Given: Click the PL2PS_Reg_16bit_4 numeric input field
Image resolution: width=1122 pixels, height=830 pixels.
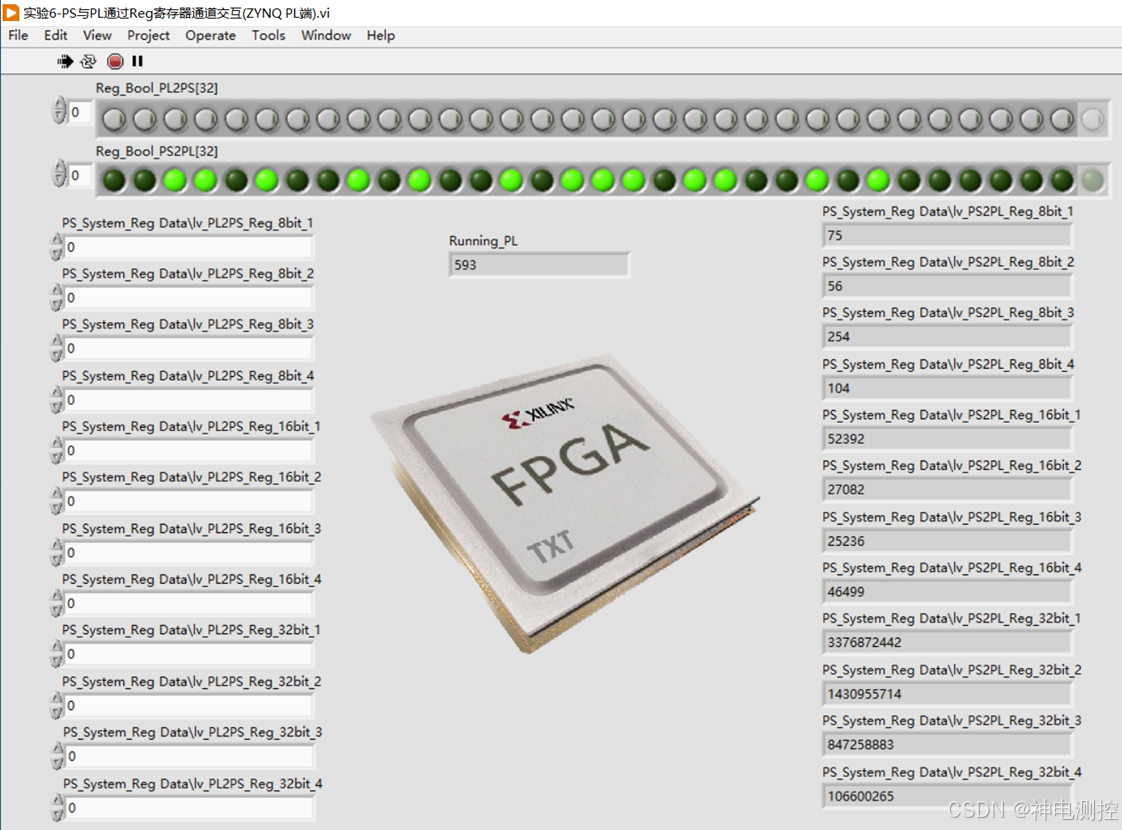Looking at the screenshot, I should click(189, 604).
